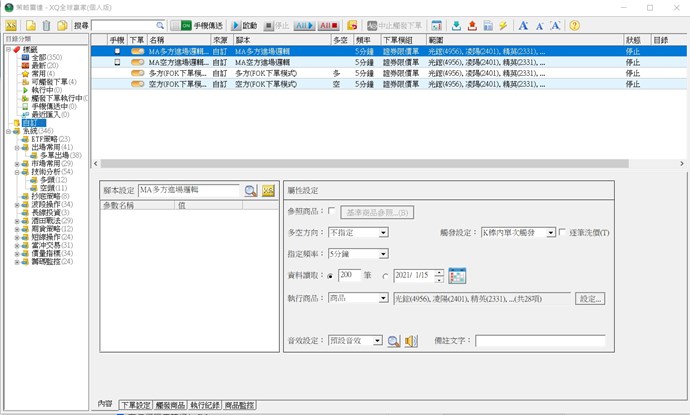Click the new document toolbar icon
The image size is (690, 415).
pyautogui.click(x=30, y=25)
